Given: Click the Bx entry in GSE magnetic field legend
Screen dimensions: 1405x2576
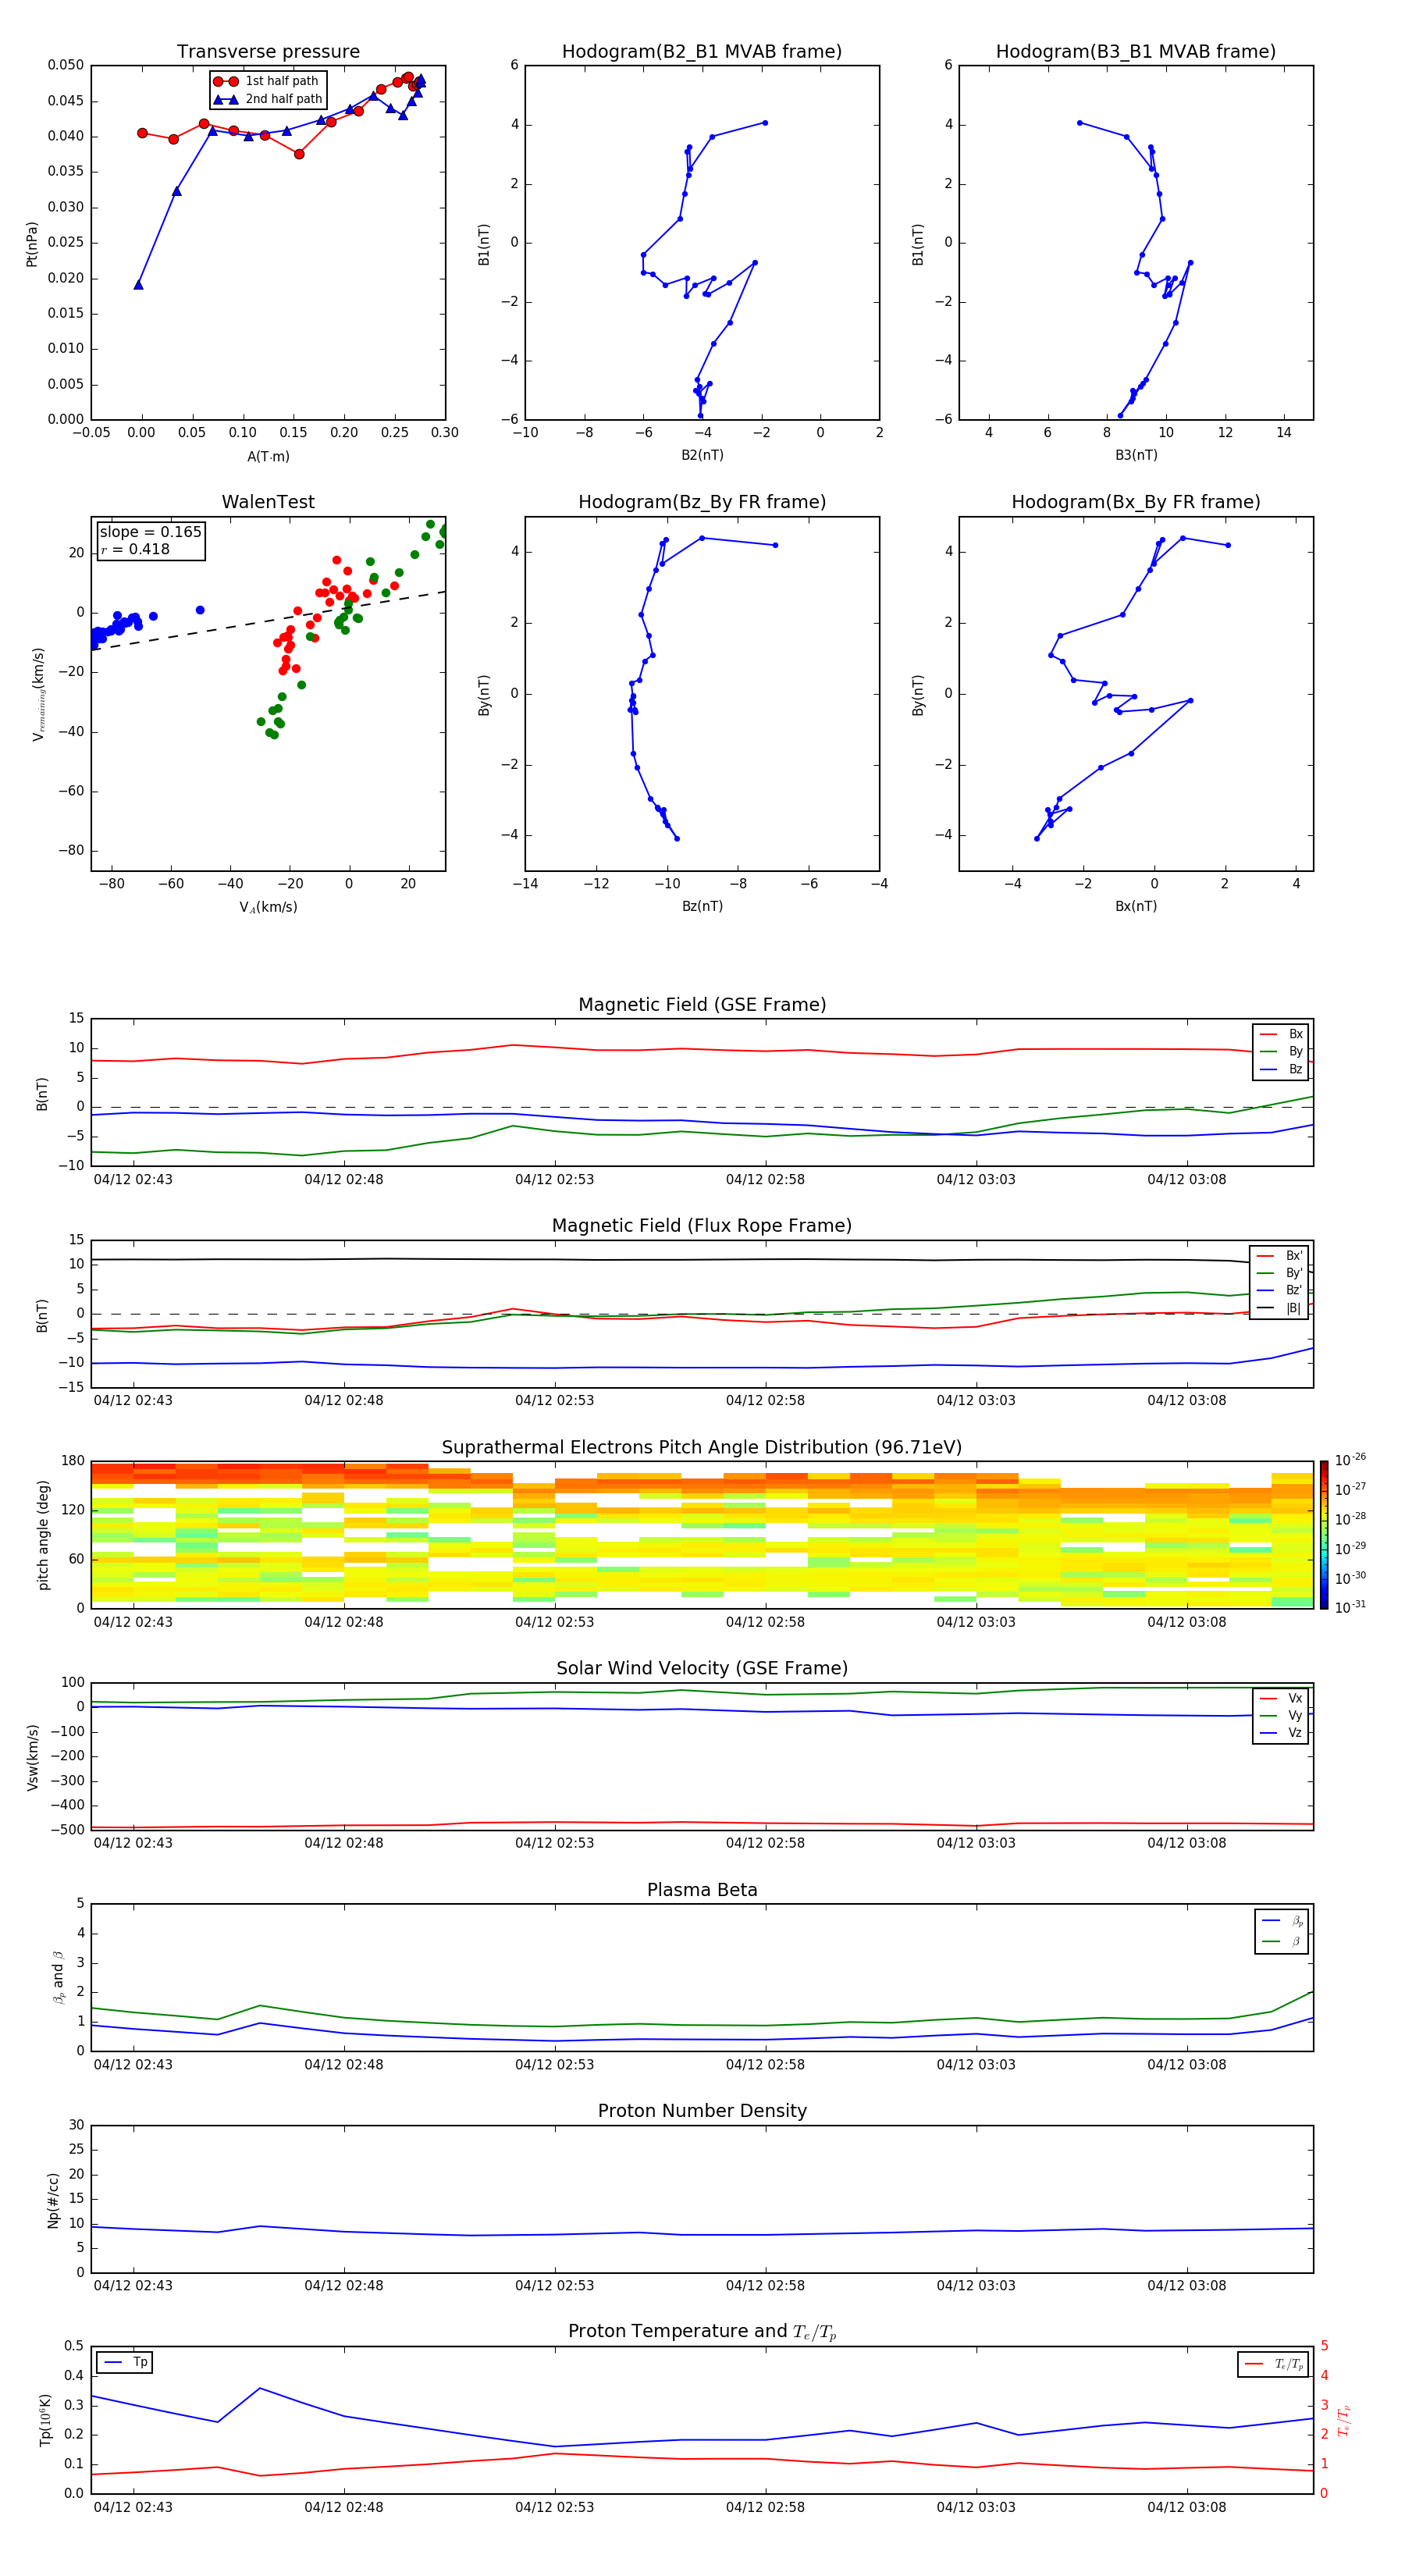Looking at the screenshot, I should pyautogui.click(x=1281, y=1034).
